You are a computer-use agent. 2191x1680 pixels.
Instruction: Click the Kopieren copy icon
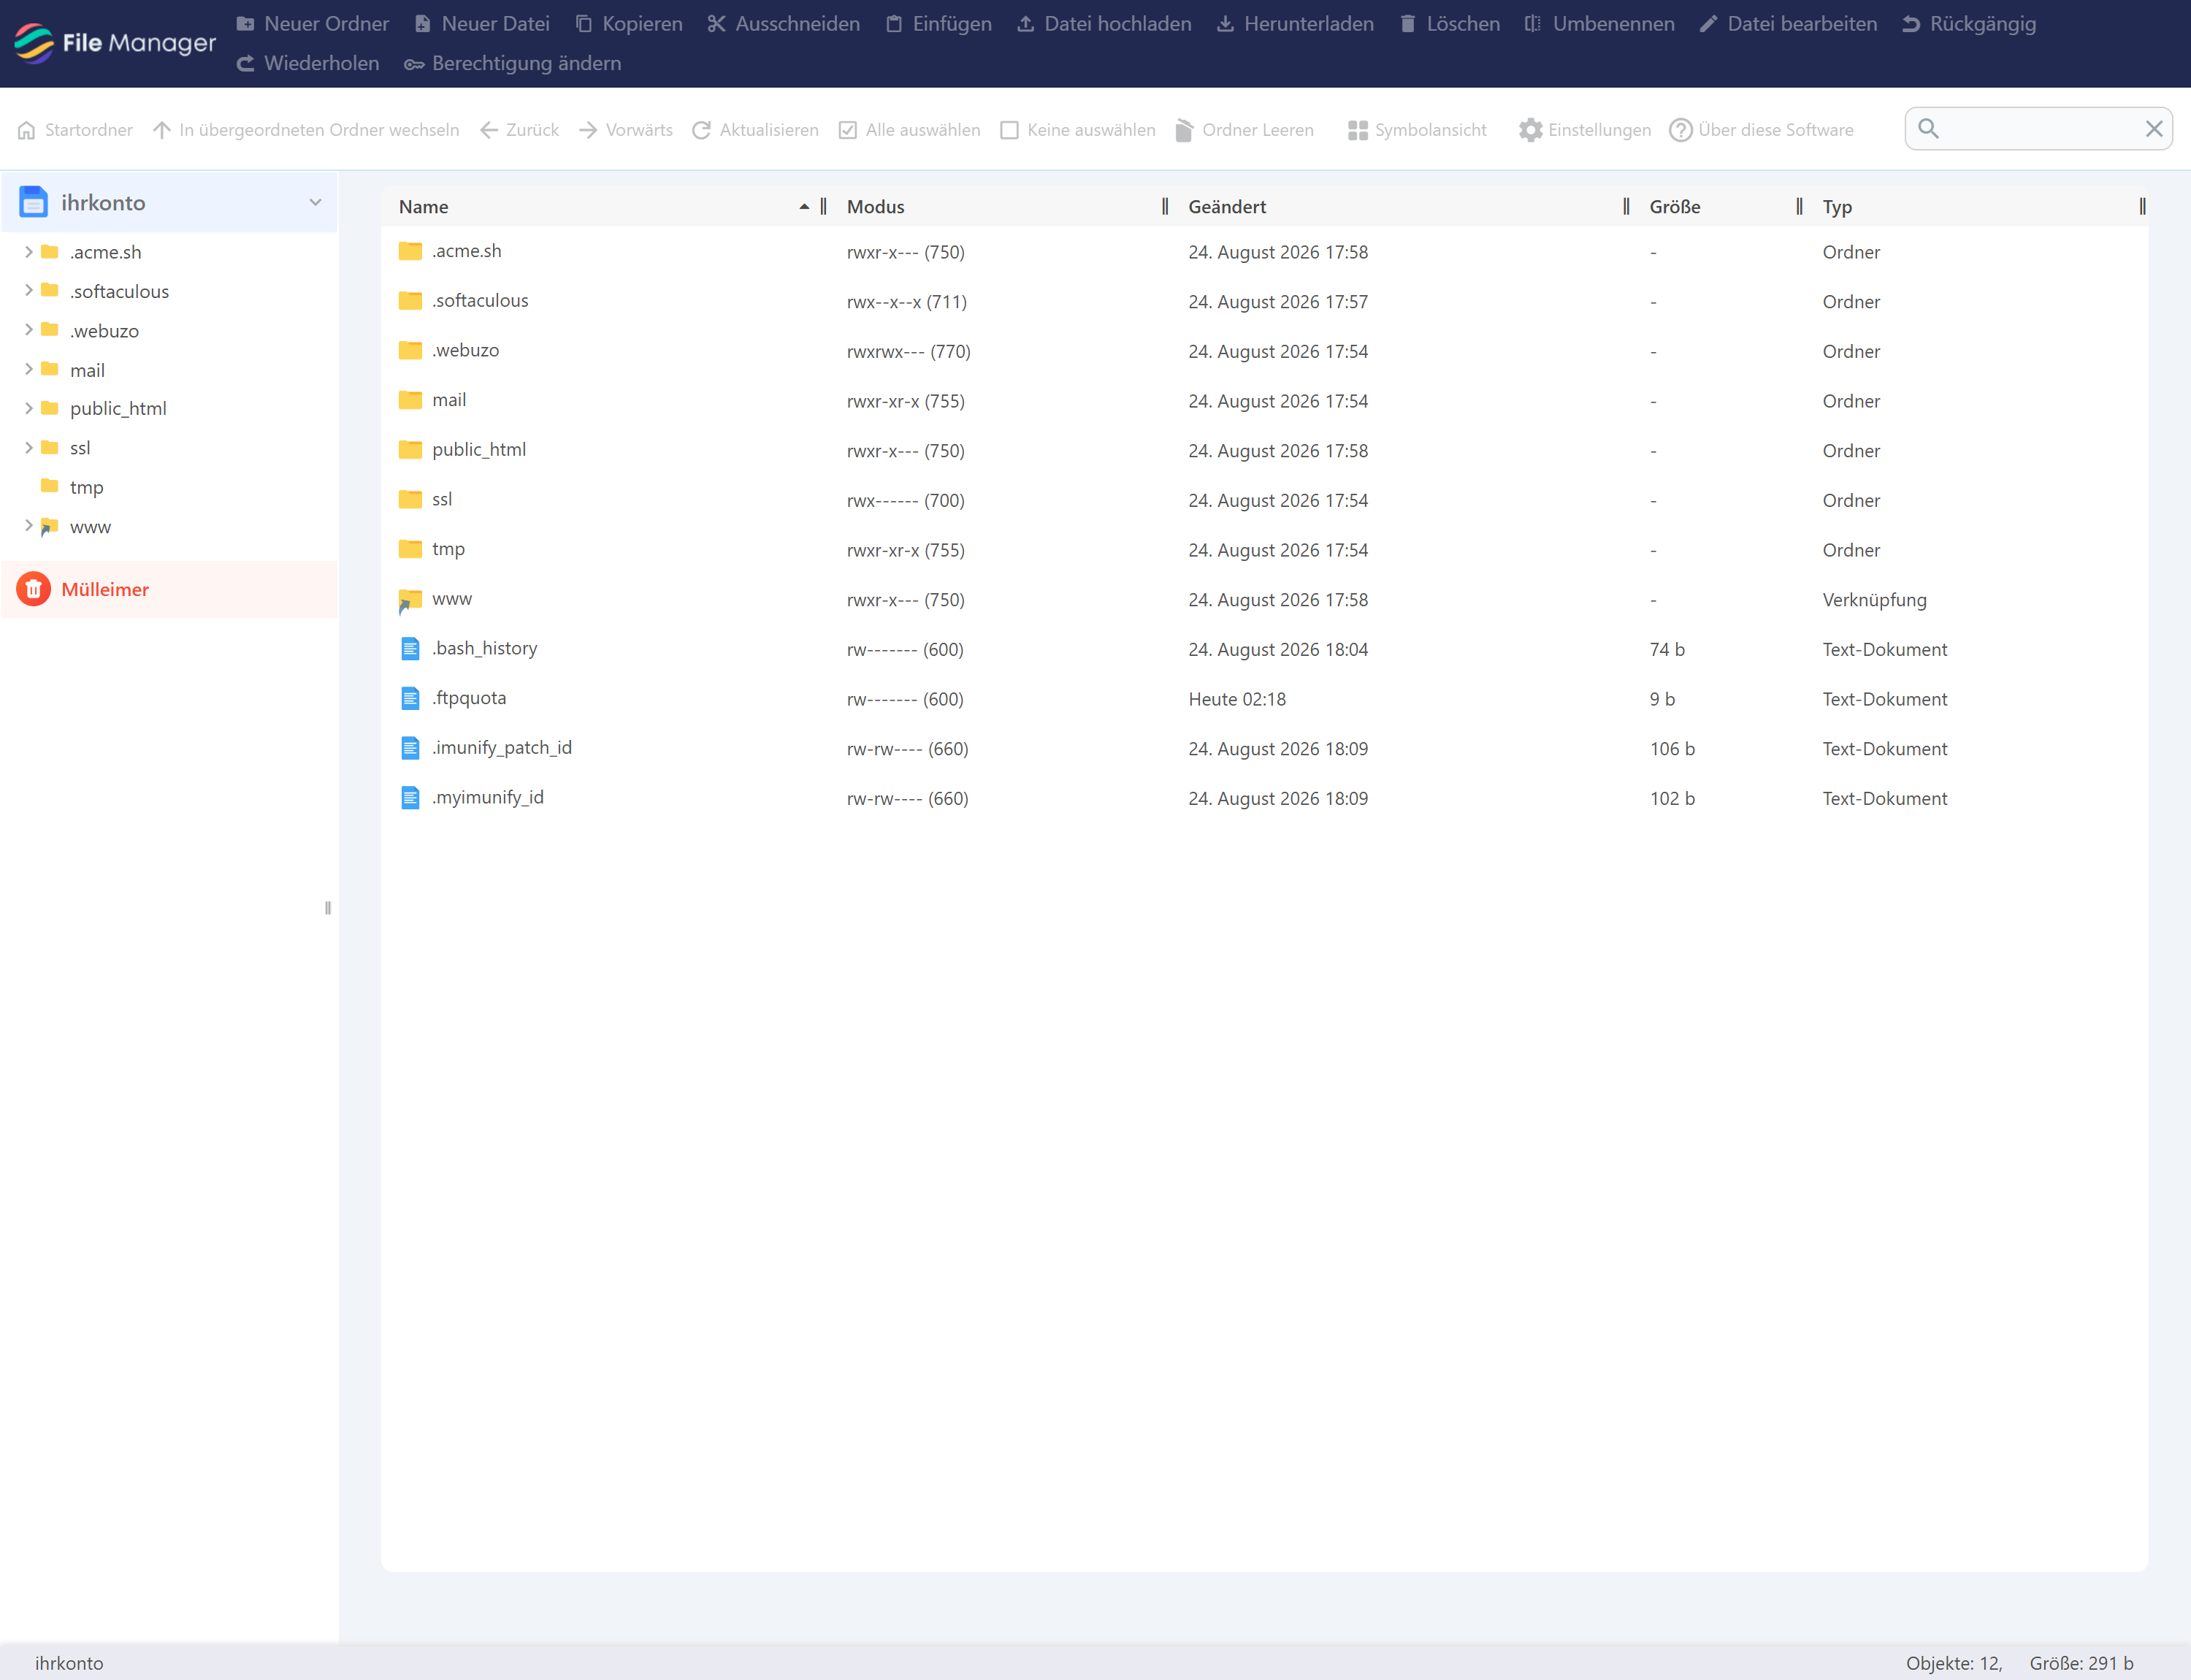pyautogui.click(x=584, y=23)
